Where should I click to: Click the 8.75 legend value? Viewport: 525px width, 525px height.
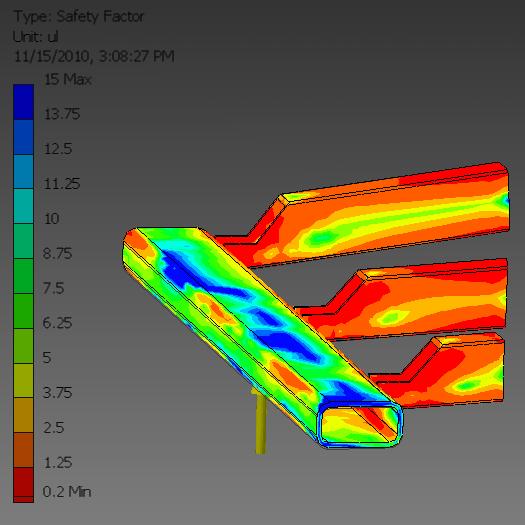coord(57,254)
